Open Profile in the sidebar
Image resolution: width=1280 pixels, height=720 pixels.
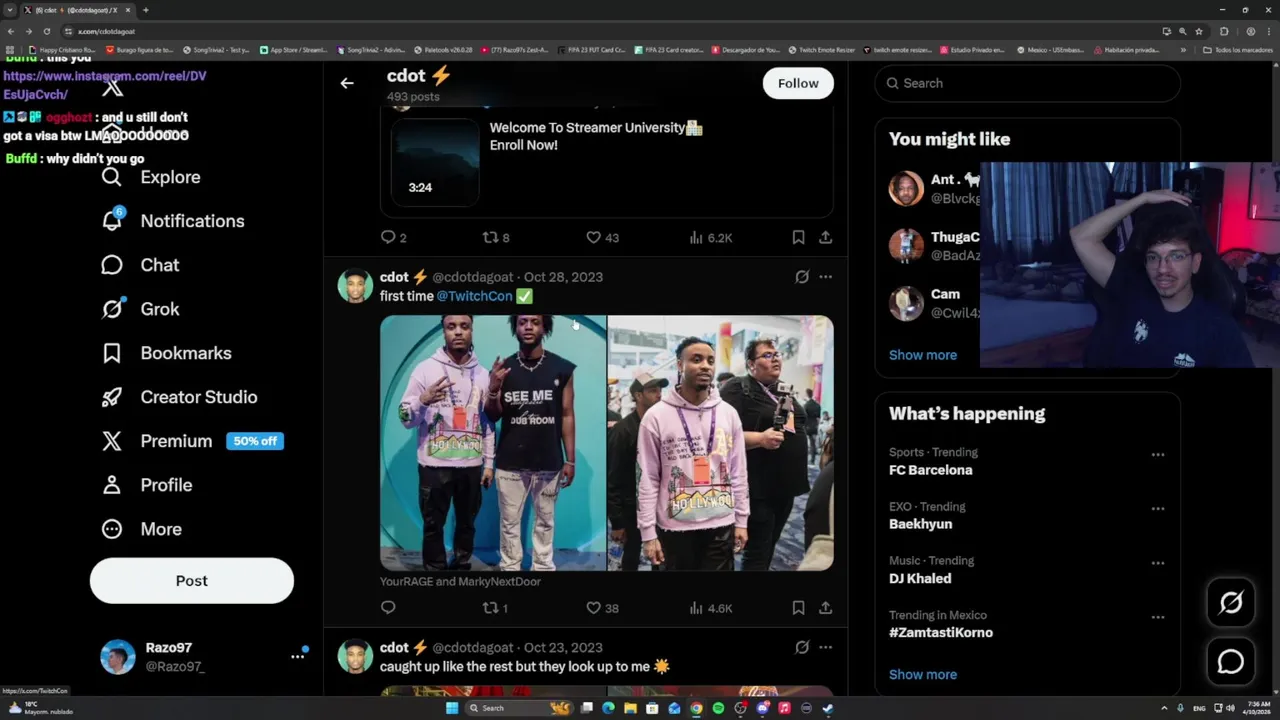coord(146,485)
